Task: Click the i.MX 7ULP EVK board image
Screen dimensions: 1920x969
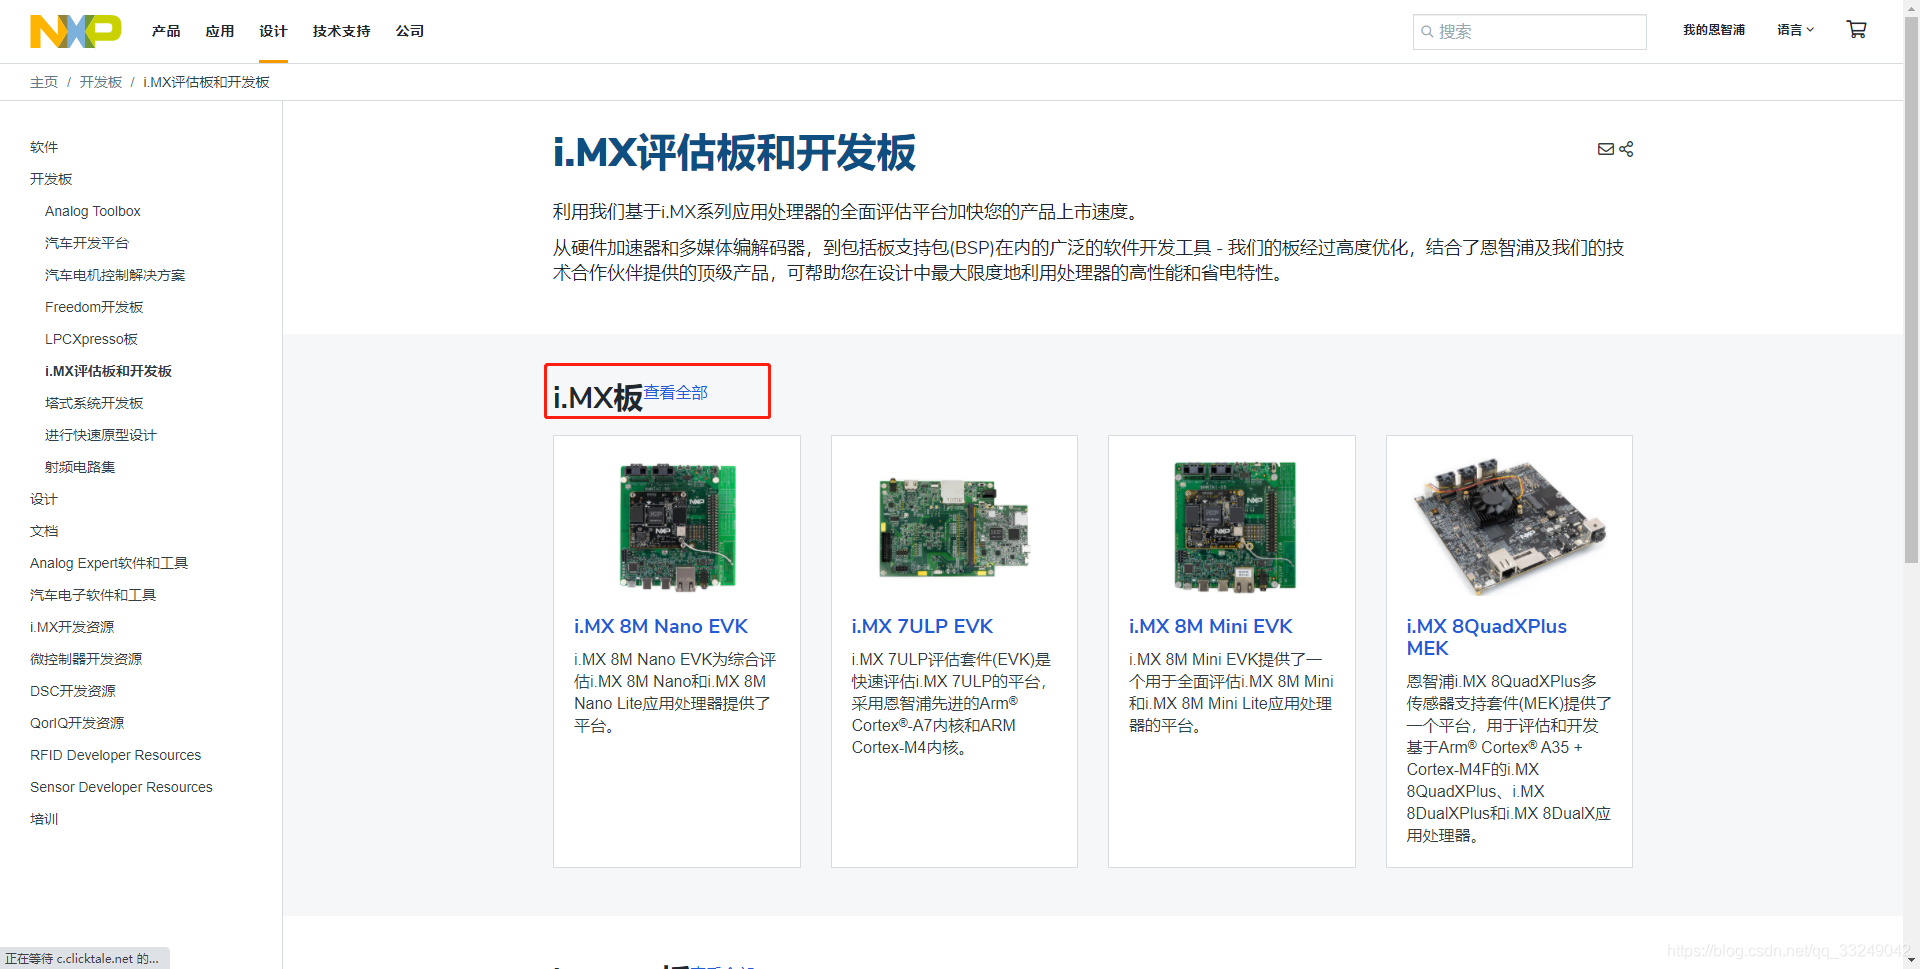Action: [954, 526]
